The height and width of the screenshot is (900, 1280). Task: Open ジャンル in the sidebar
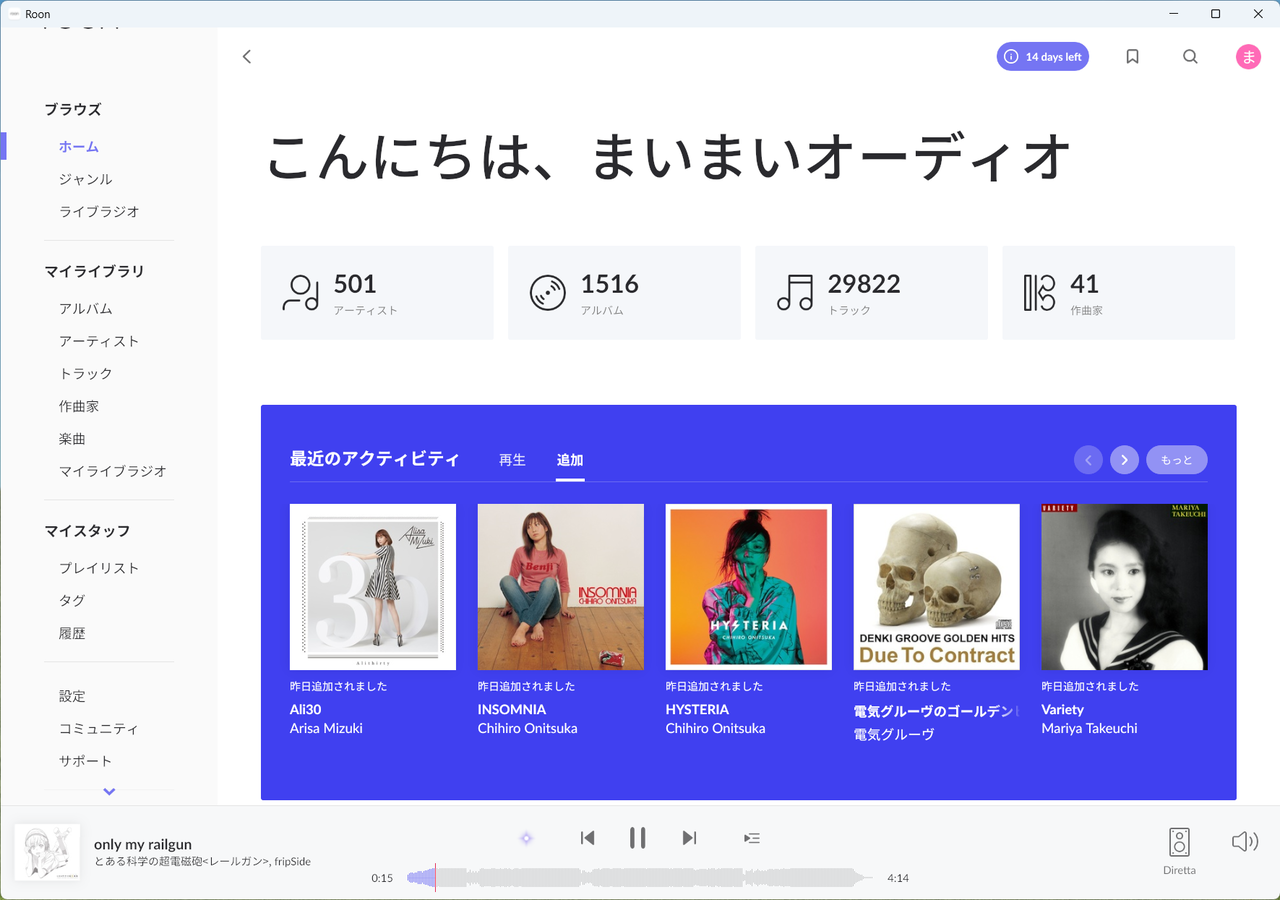pos(86,179)
